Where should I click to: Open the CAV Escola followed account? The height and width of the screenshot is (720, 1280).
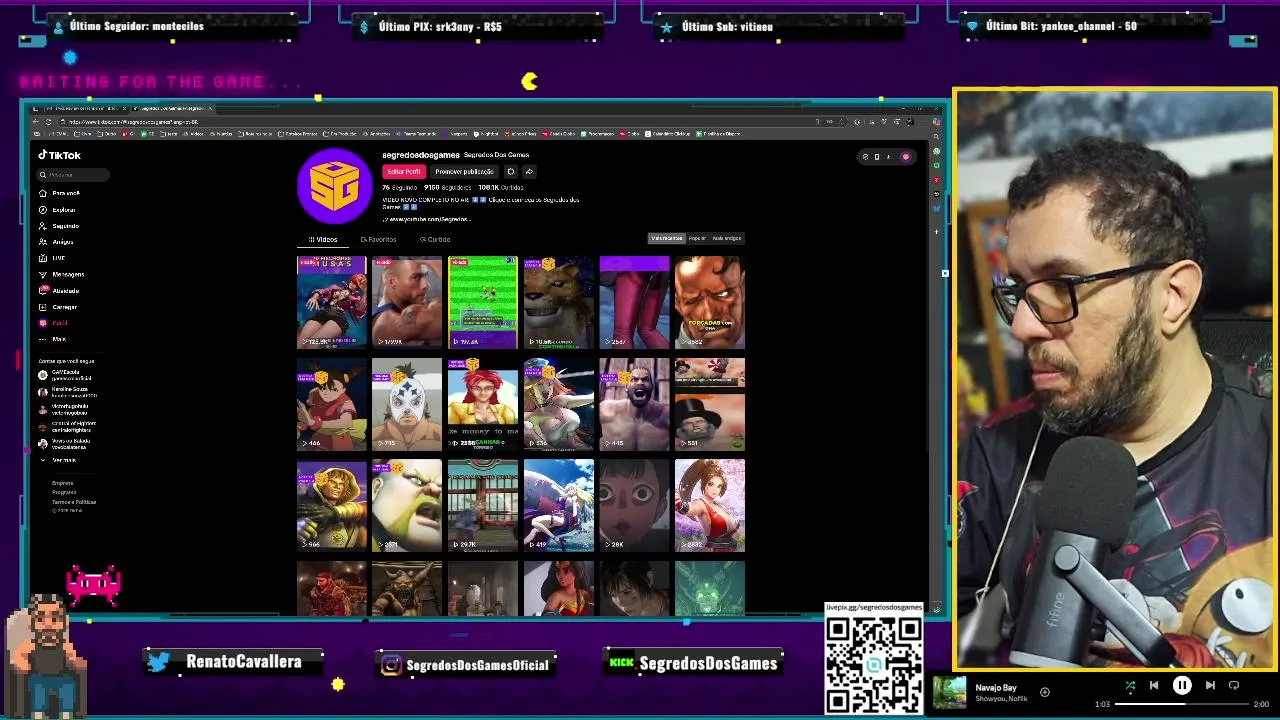coord(65,375)
